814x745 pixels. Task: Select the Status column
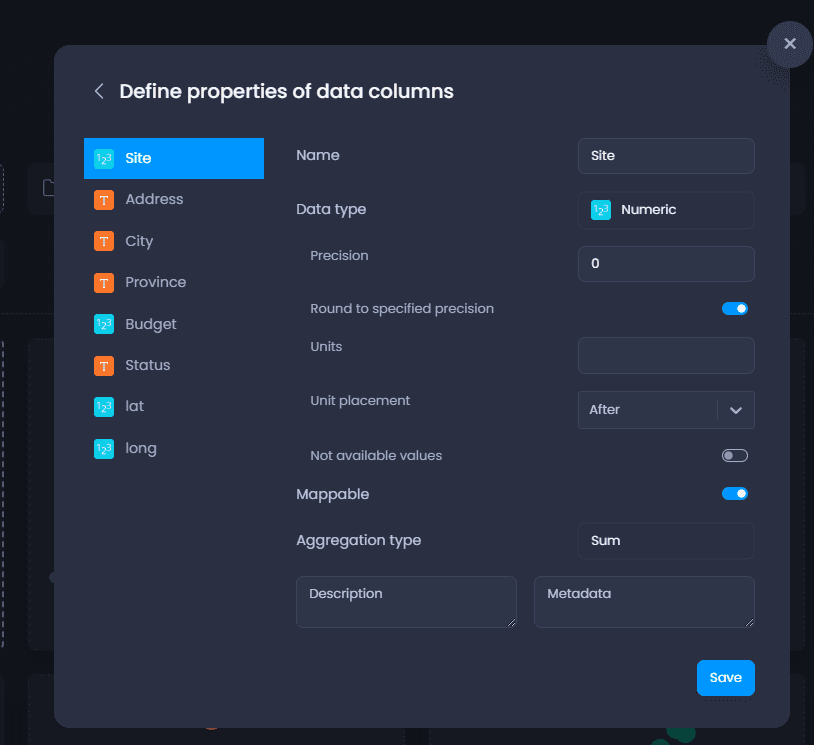[x=174, y=365]
